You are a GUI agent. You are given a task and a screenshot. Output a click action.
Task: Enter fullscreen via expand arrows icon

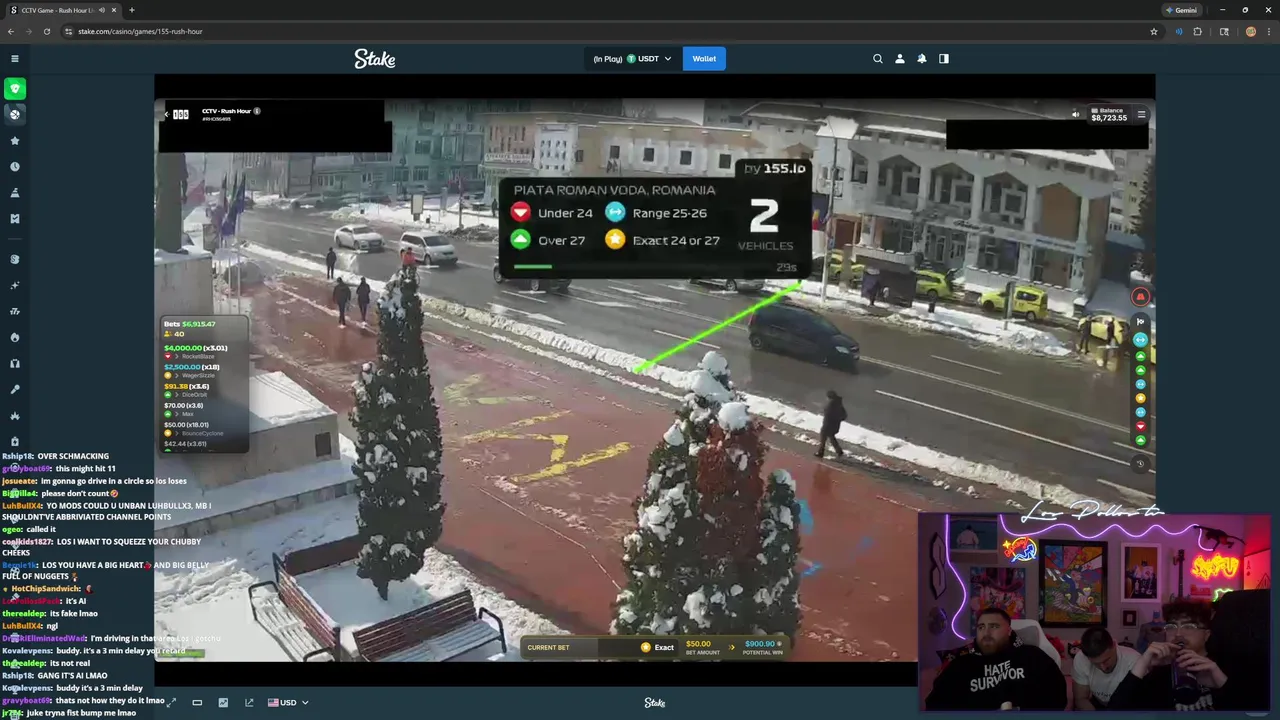pyautogui.click(x=171, y=702)
